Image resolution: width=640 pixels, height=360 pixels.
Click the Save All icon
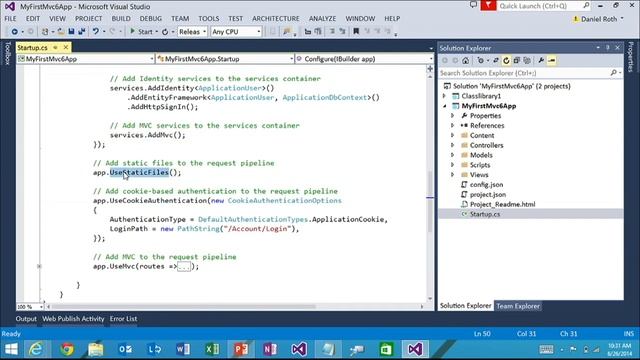[82, 31]
